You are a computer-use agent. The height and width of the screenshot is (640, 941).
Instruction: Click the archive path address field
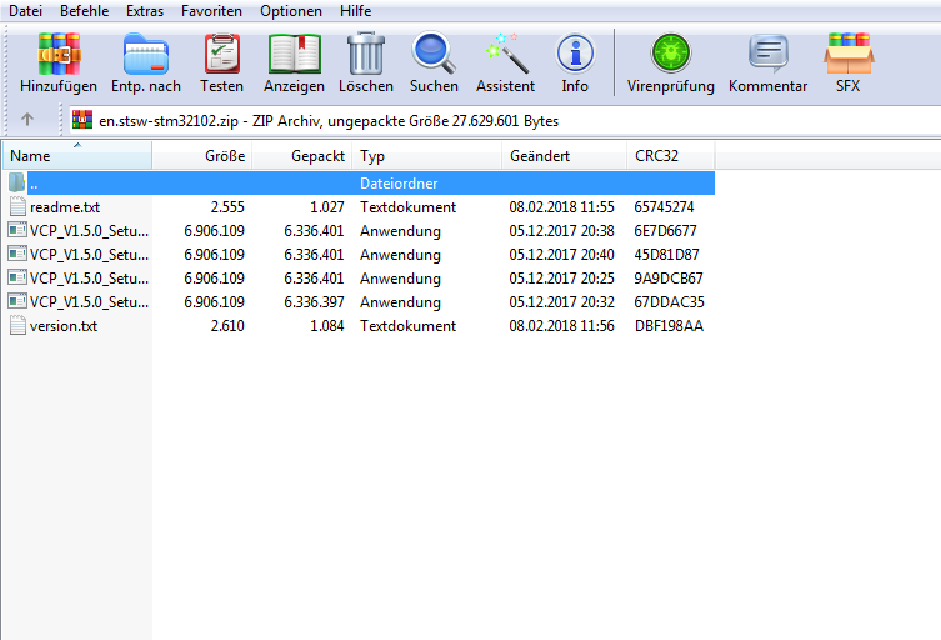pyautogui.click(x=504, y=121)
